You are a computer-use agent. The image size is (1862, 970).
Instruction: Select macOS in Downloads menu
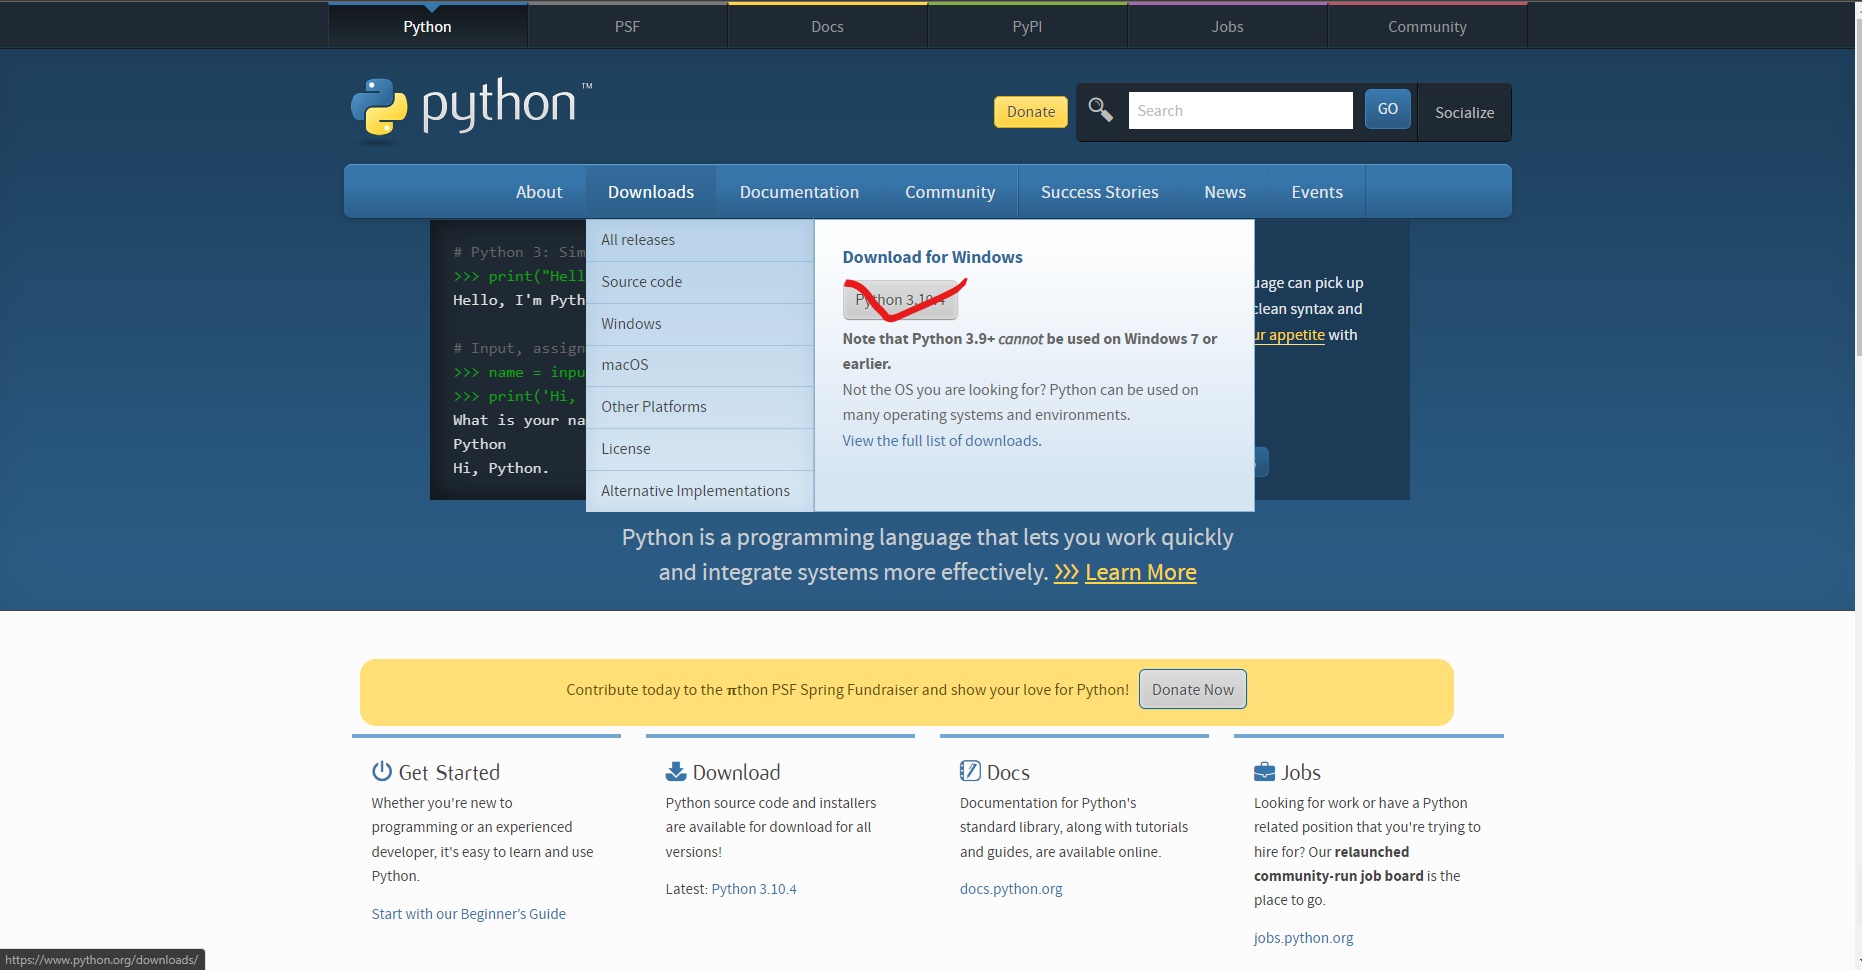700,365
